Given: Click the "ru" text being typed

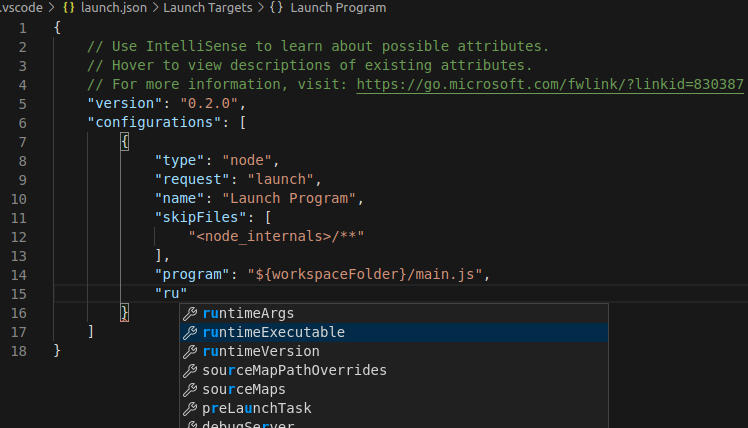Looking at the screenshot, I should click(171, 293).
